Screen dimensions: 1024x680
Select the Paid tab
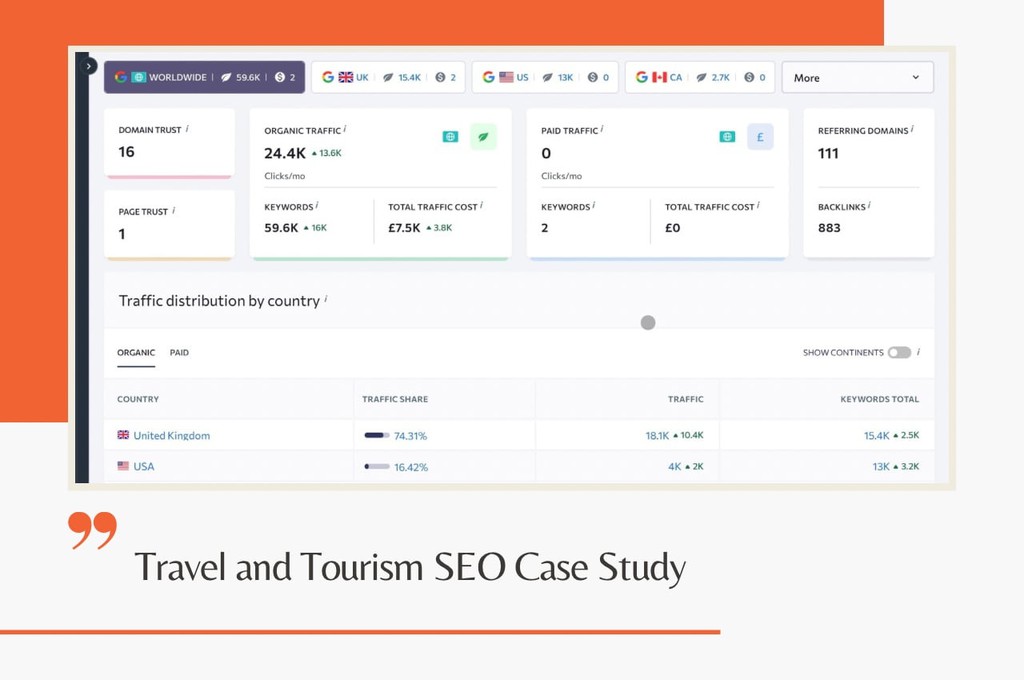[x=179, y=353]
